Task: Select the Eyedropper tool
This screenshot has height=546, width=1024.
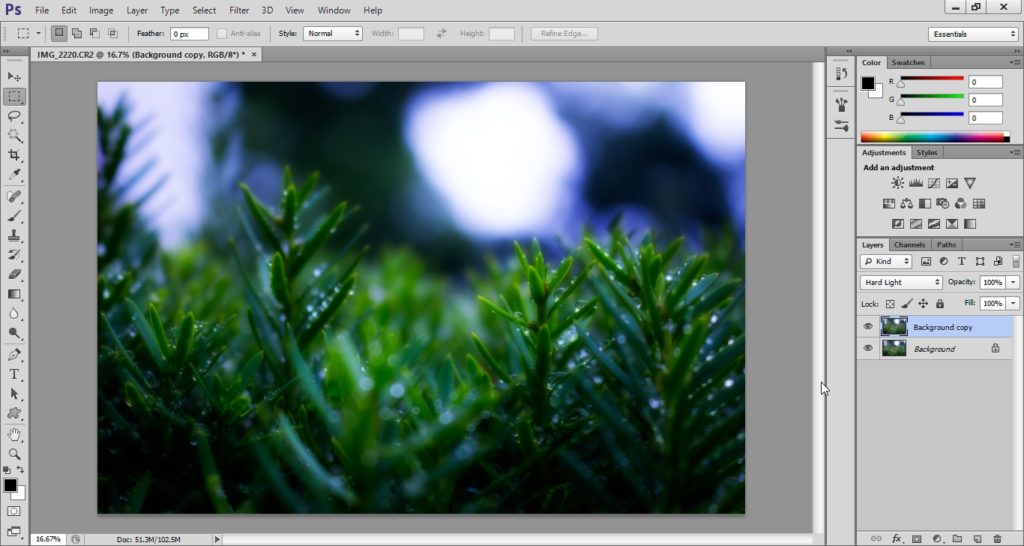Action: (14, 174)
